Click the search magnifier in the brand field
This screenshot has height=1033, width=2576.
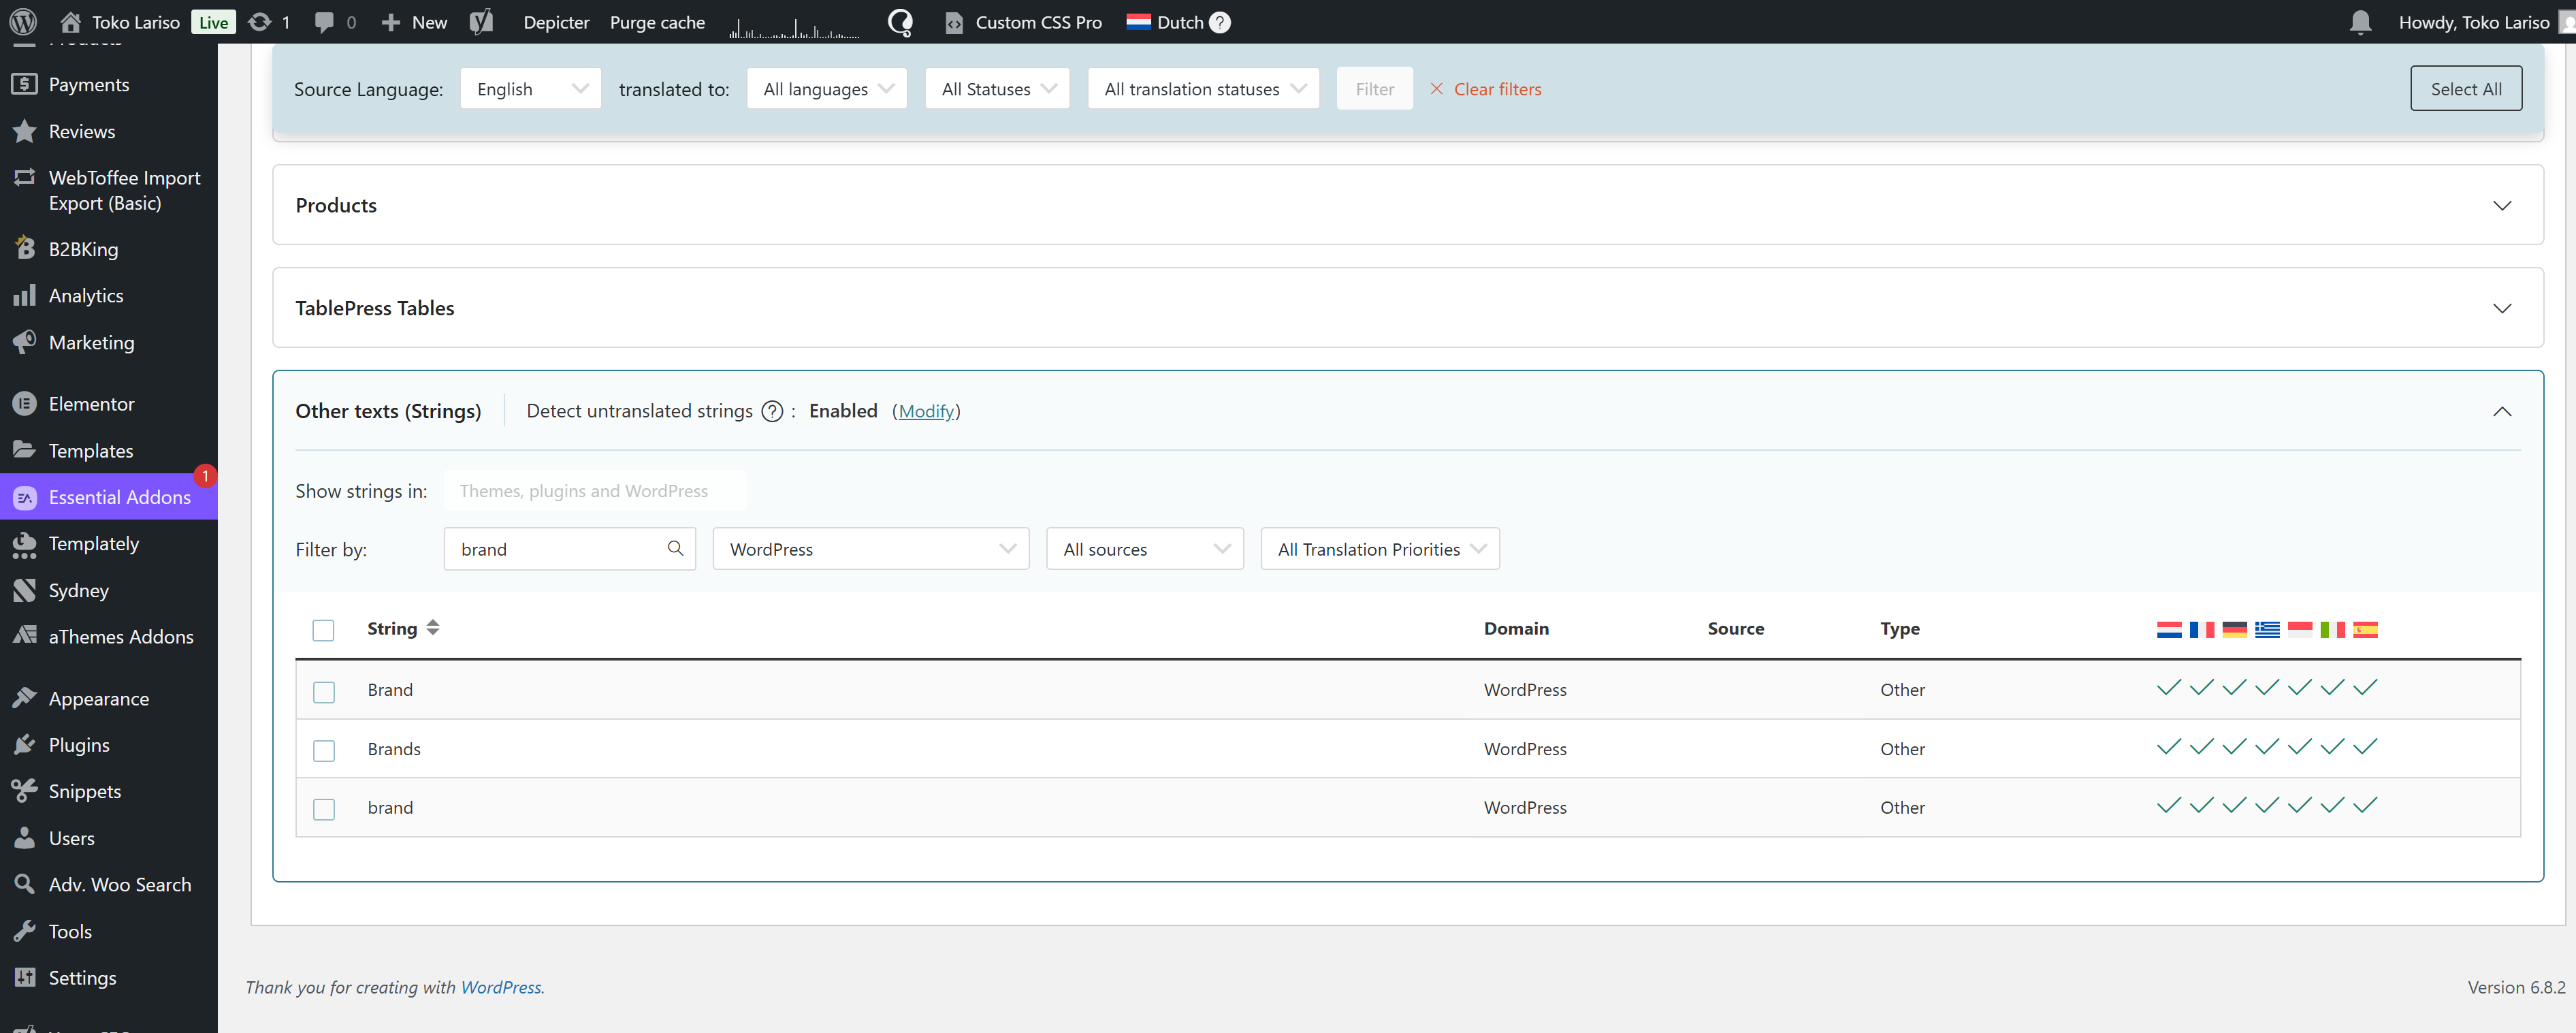675,548
